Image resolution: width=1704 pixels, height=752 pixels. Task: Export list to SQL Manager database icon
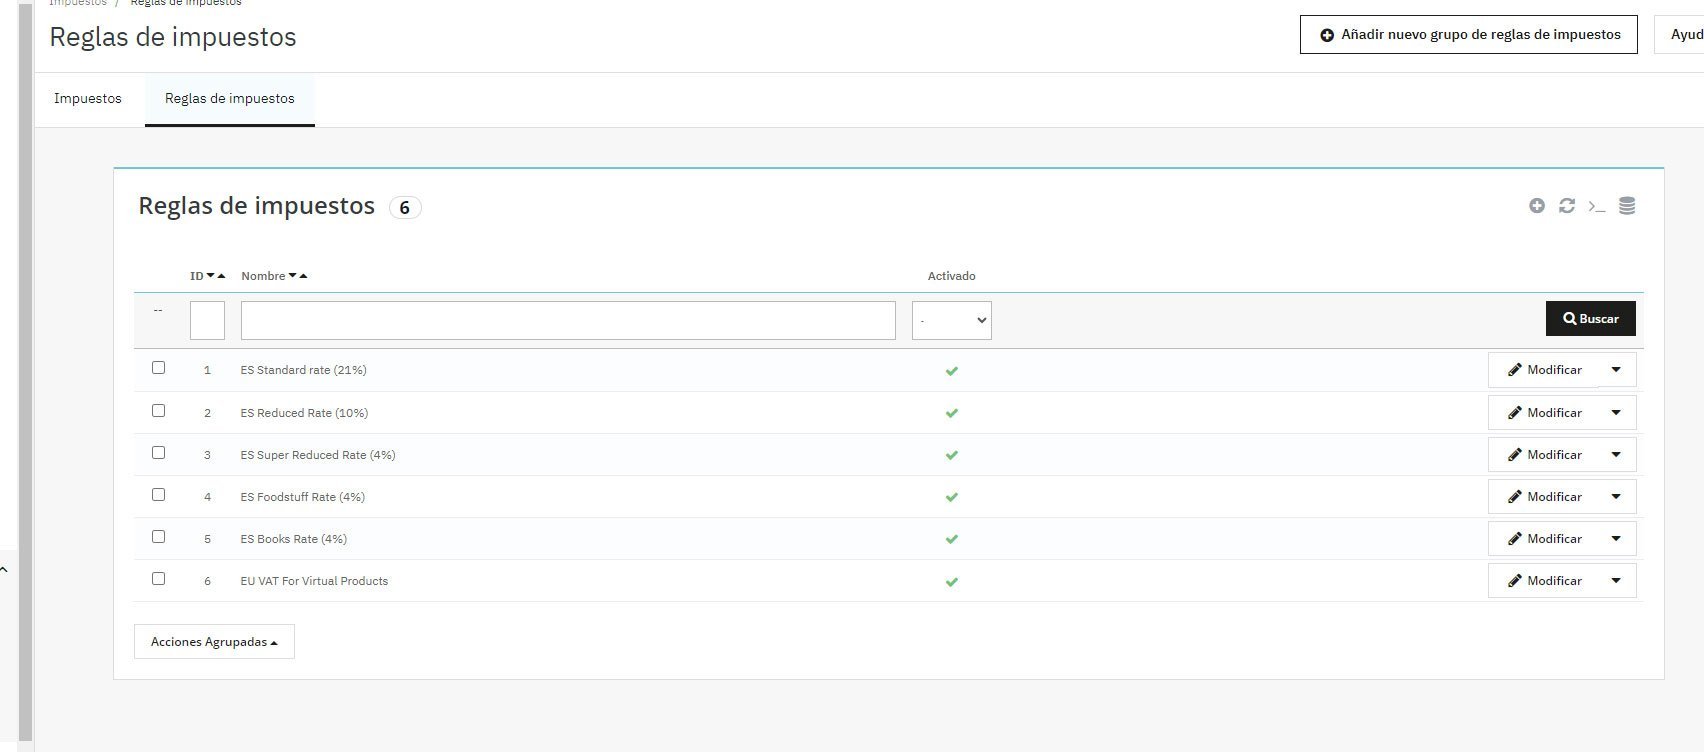point(1627,206)
